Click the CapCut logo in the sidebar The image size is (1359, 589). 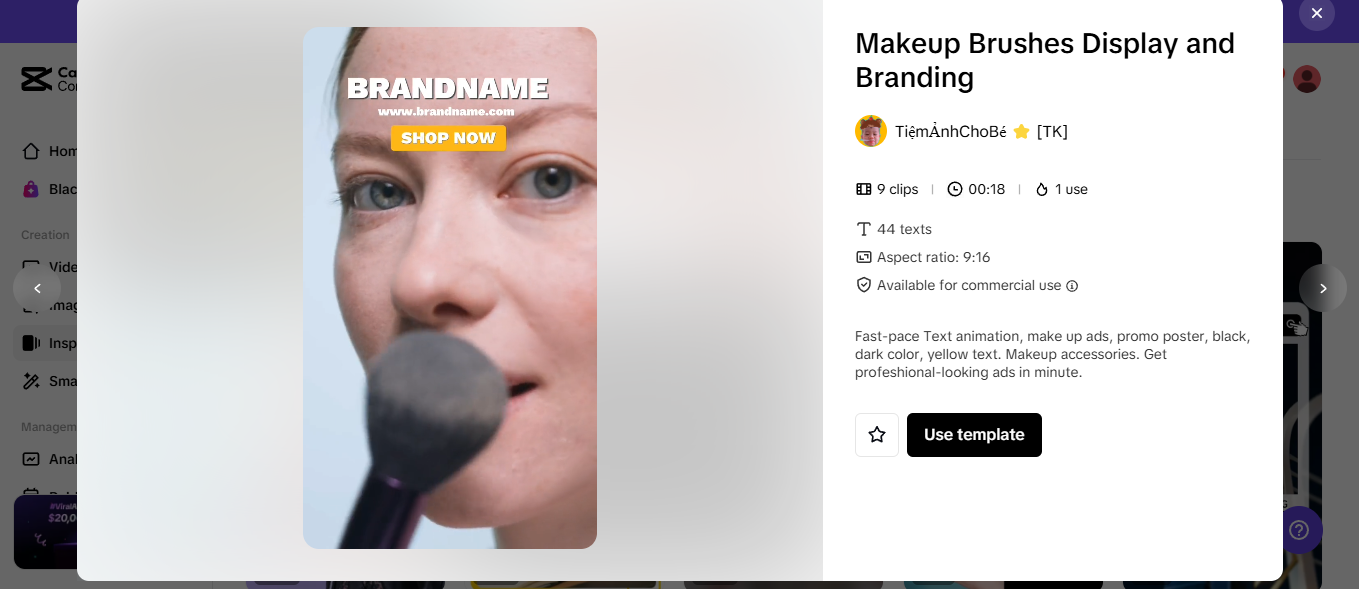click(37, 79)
